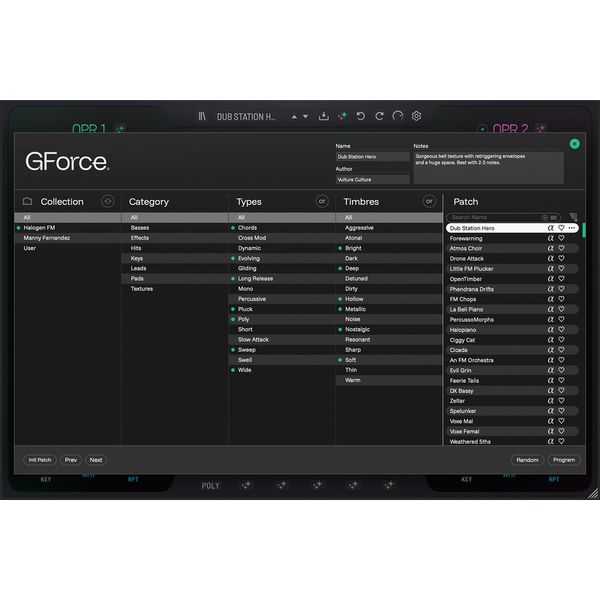The width and height of the screenshot is (600, 600).
Task: Click the Init Patch button
Action: click(40, 460)
